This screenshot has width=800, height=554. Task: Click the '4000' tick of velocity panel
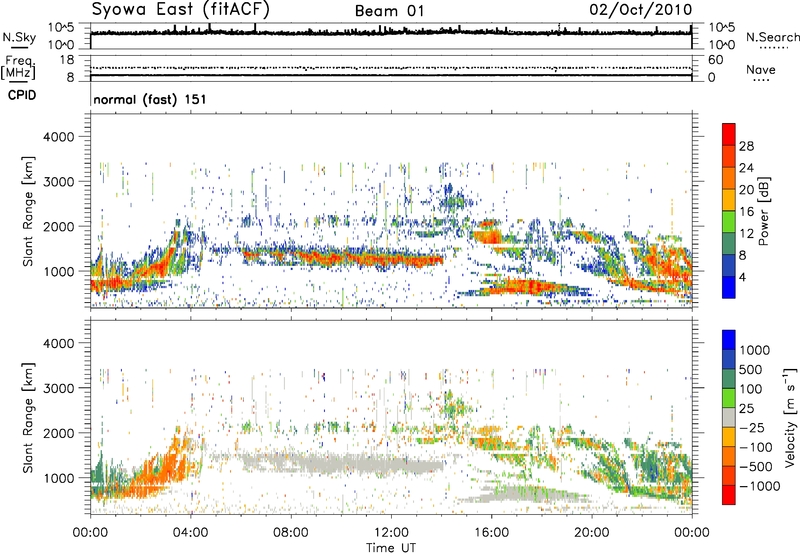click(58, 343)
